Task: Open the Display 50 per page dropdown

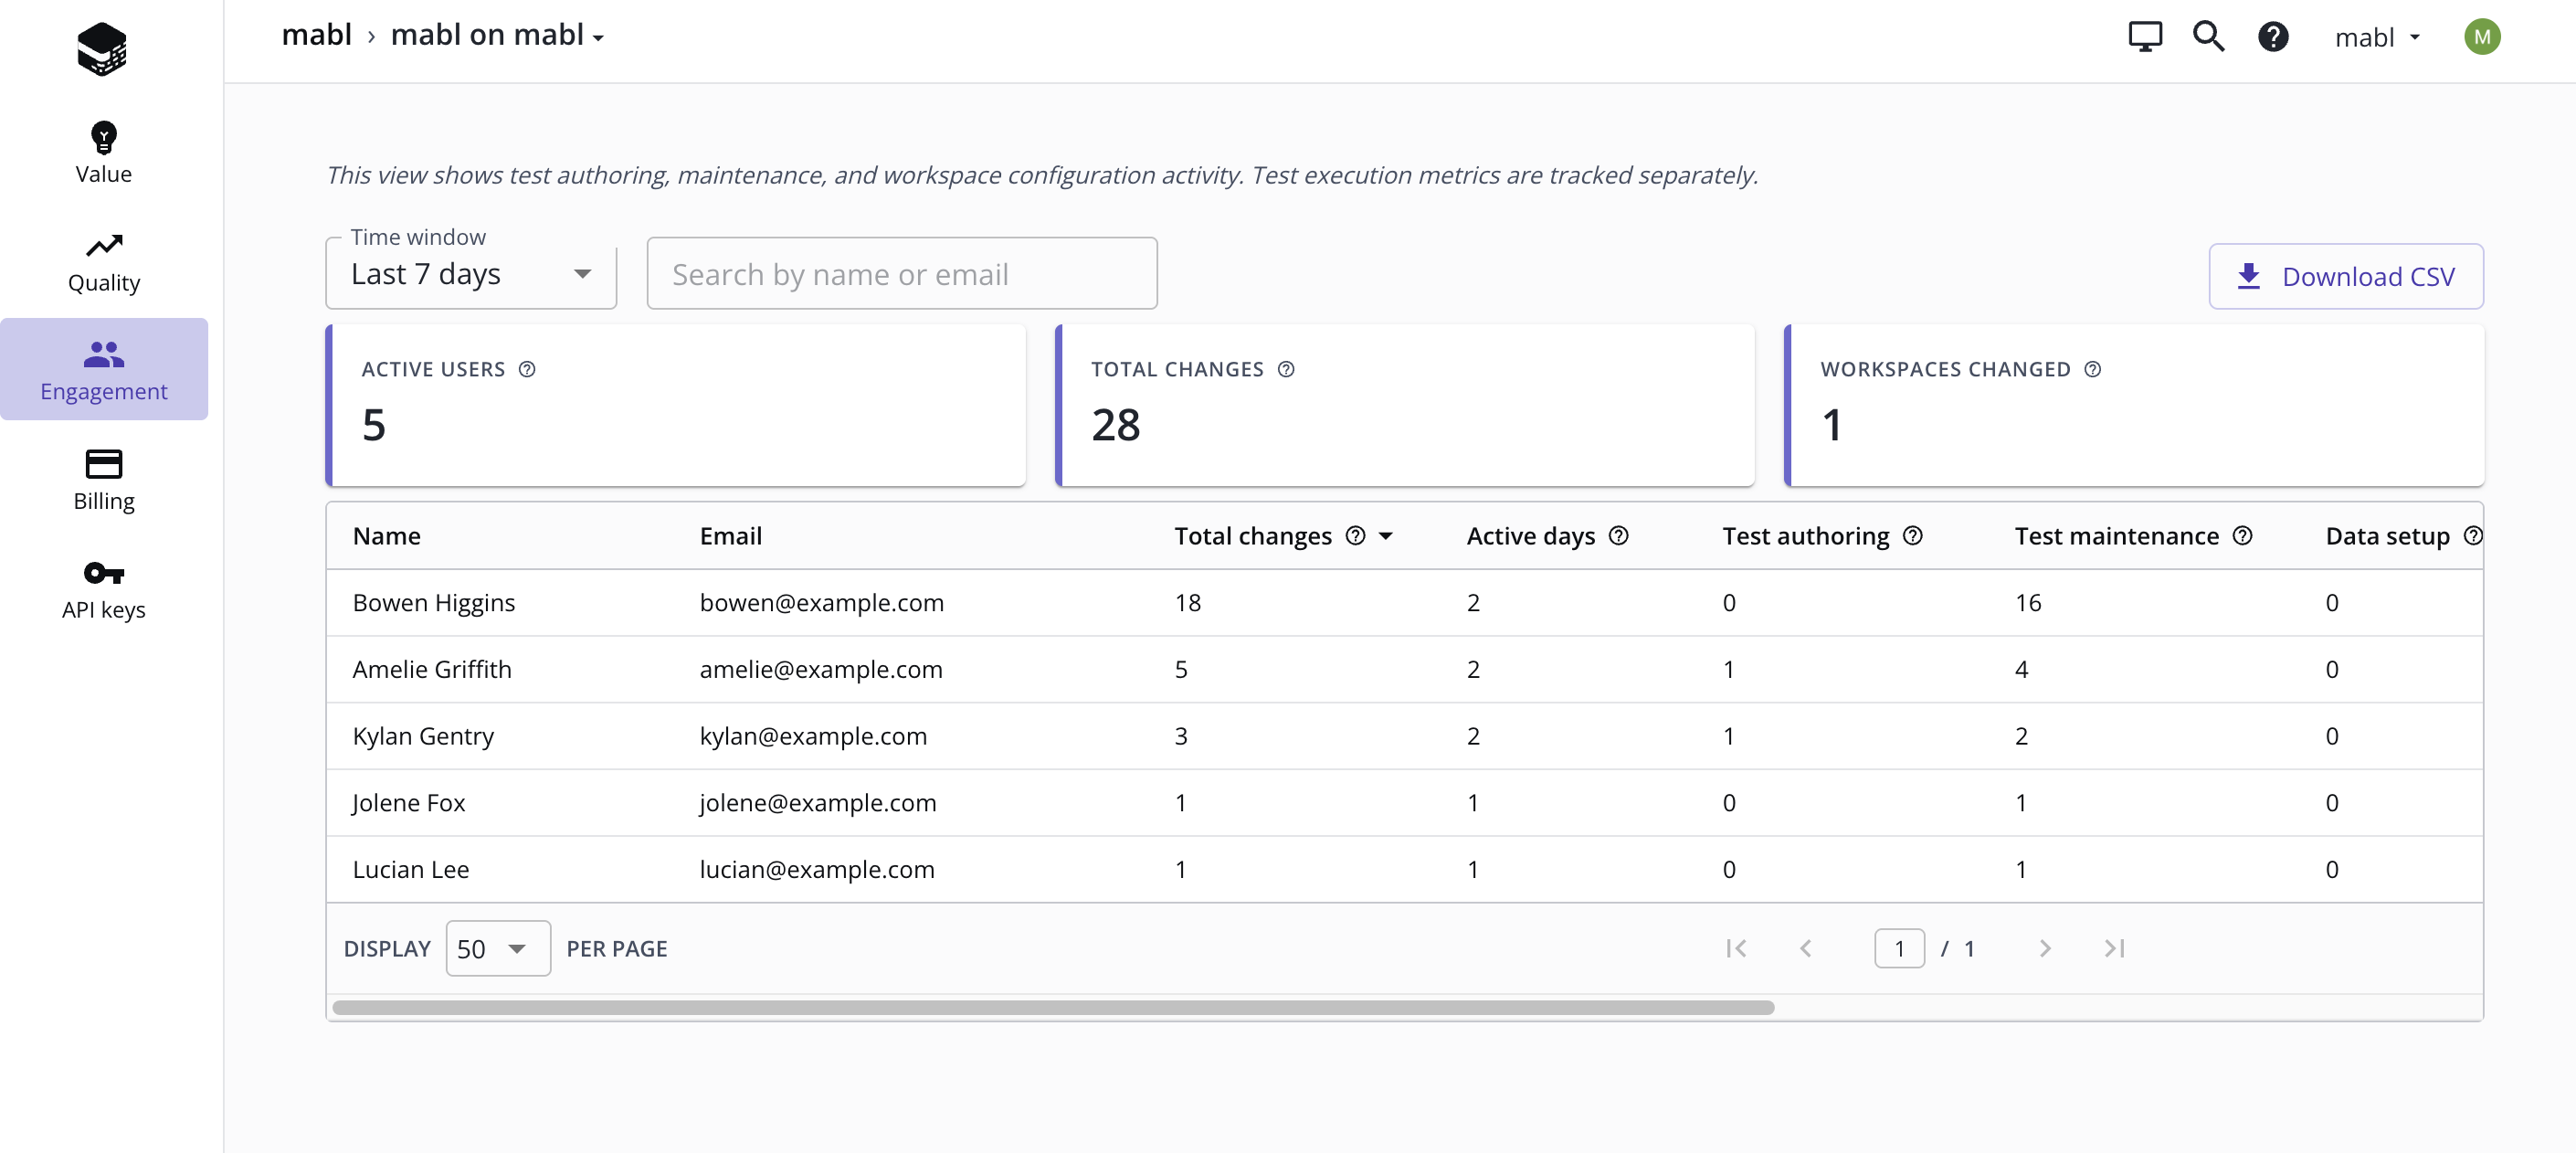Action: point(497,948)
